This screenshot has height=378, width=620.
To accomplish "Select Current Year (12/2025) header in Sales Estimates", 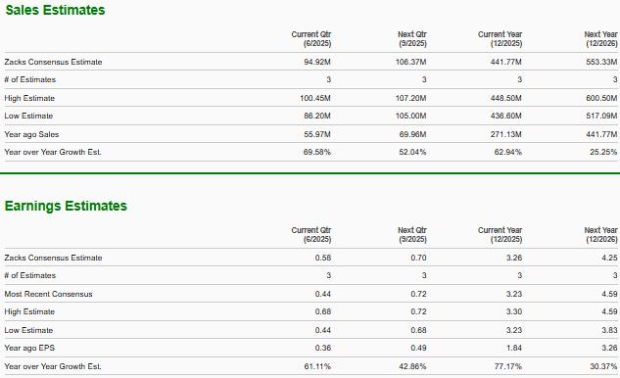I will pyautogui.click(x=500, y=39).
